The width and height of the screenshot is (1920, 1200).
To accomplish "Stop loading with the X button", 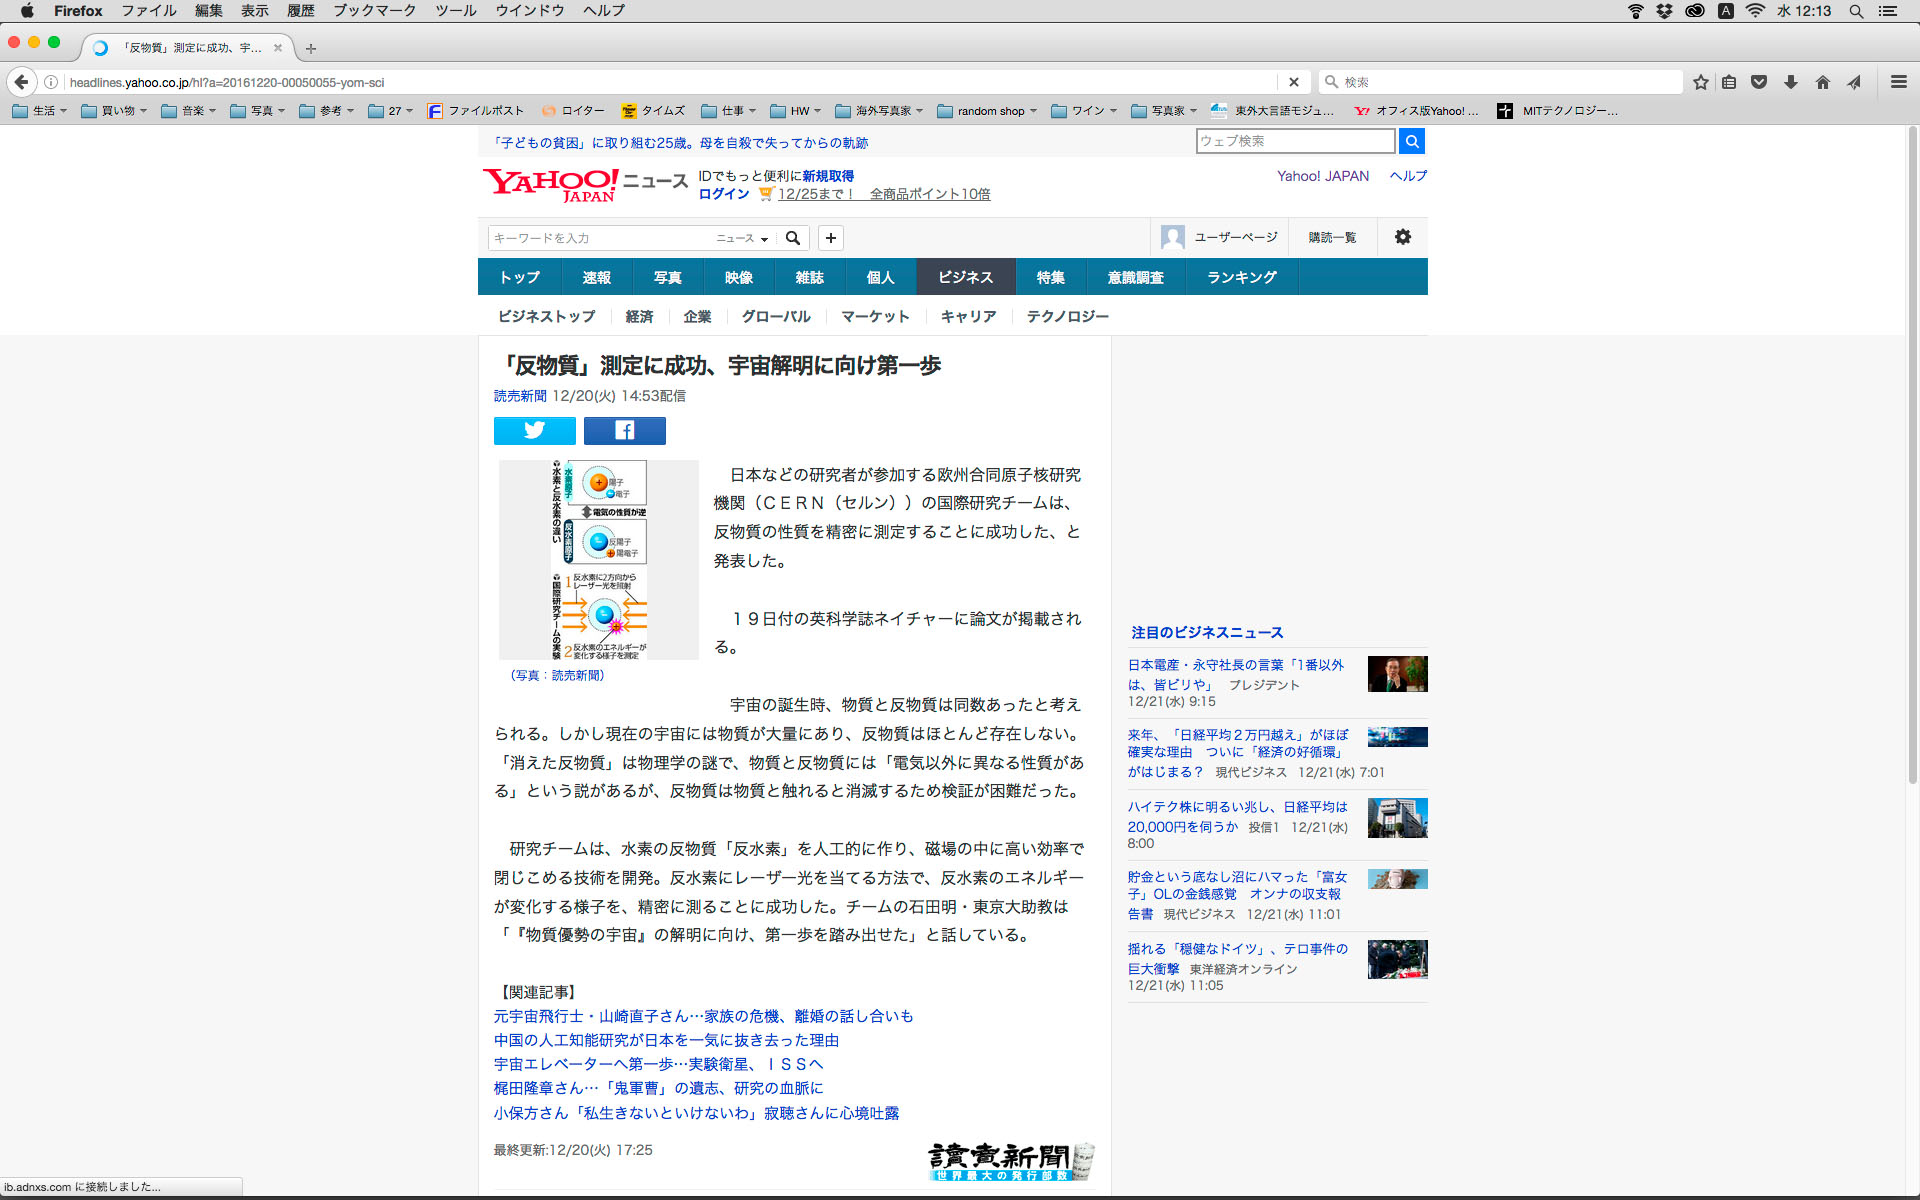I will (1293, 82).
